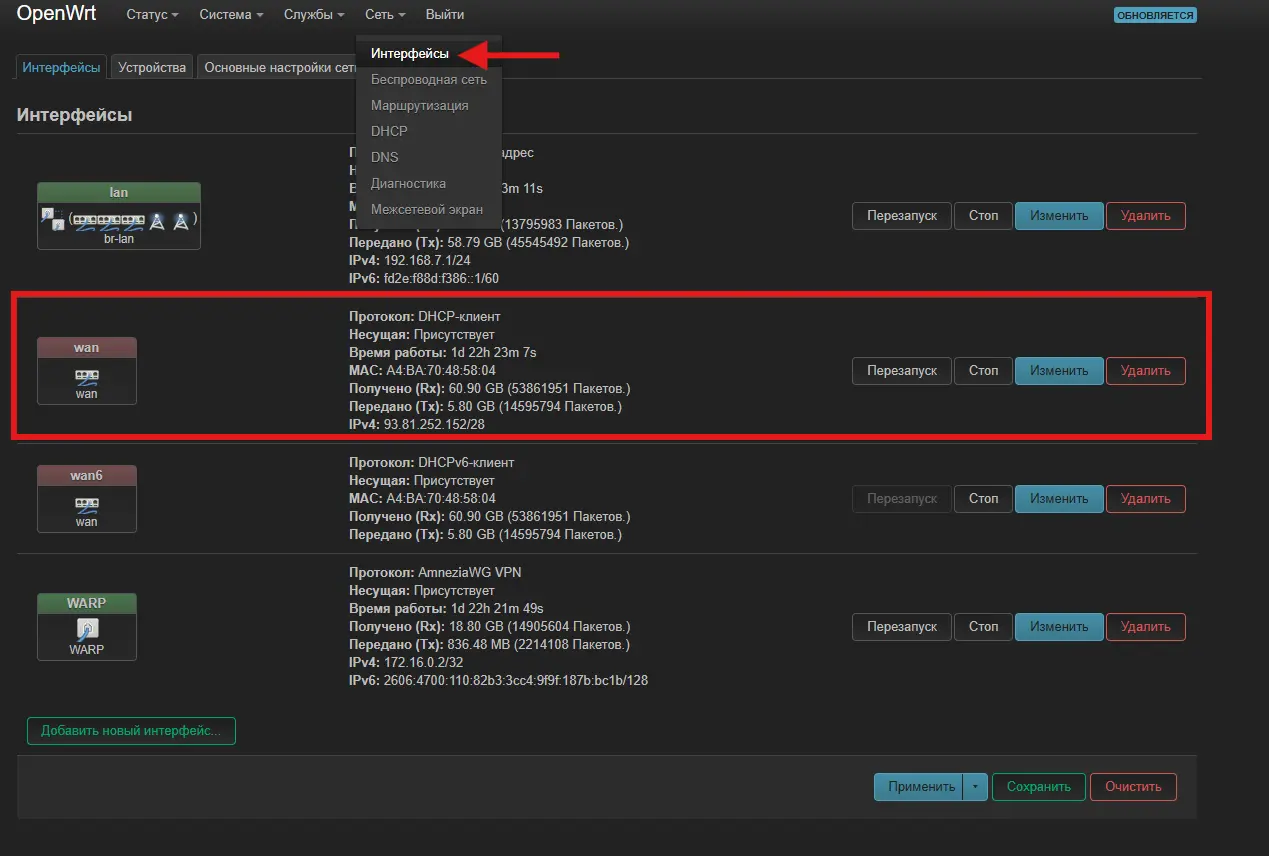Restart the wan DHCP-клиент interface
The width and height of the screenshot is (1269, 856).
tap(902, 371)
